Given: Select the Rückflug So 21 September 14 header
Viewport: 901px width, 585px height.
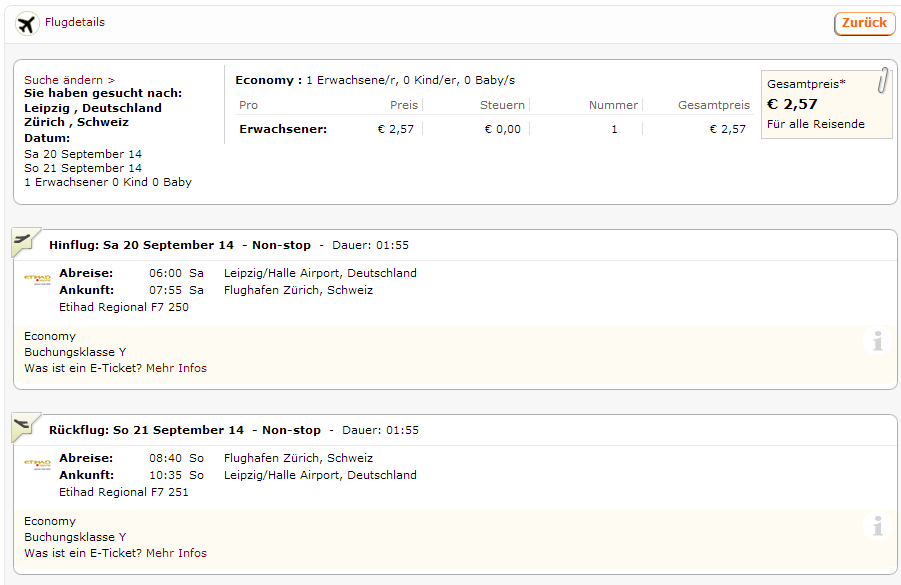Looking at the screenshot, I should click(x=146, y=430).
